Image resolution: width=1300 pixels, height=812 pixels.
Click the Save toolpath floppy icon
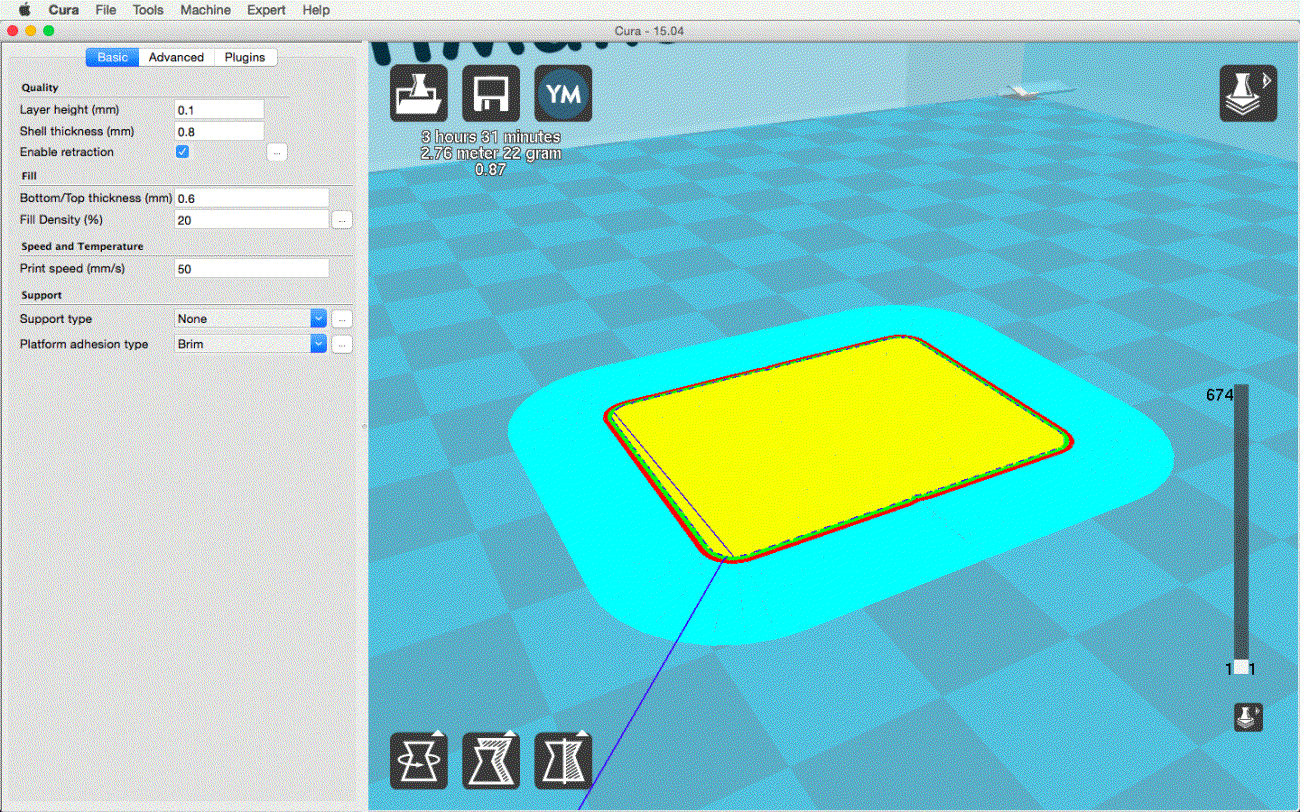(x=490, y=94)
